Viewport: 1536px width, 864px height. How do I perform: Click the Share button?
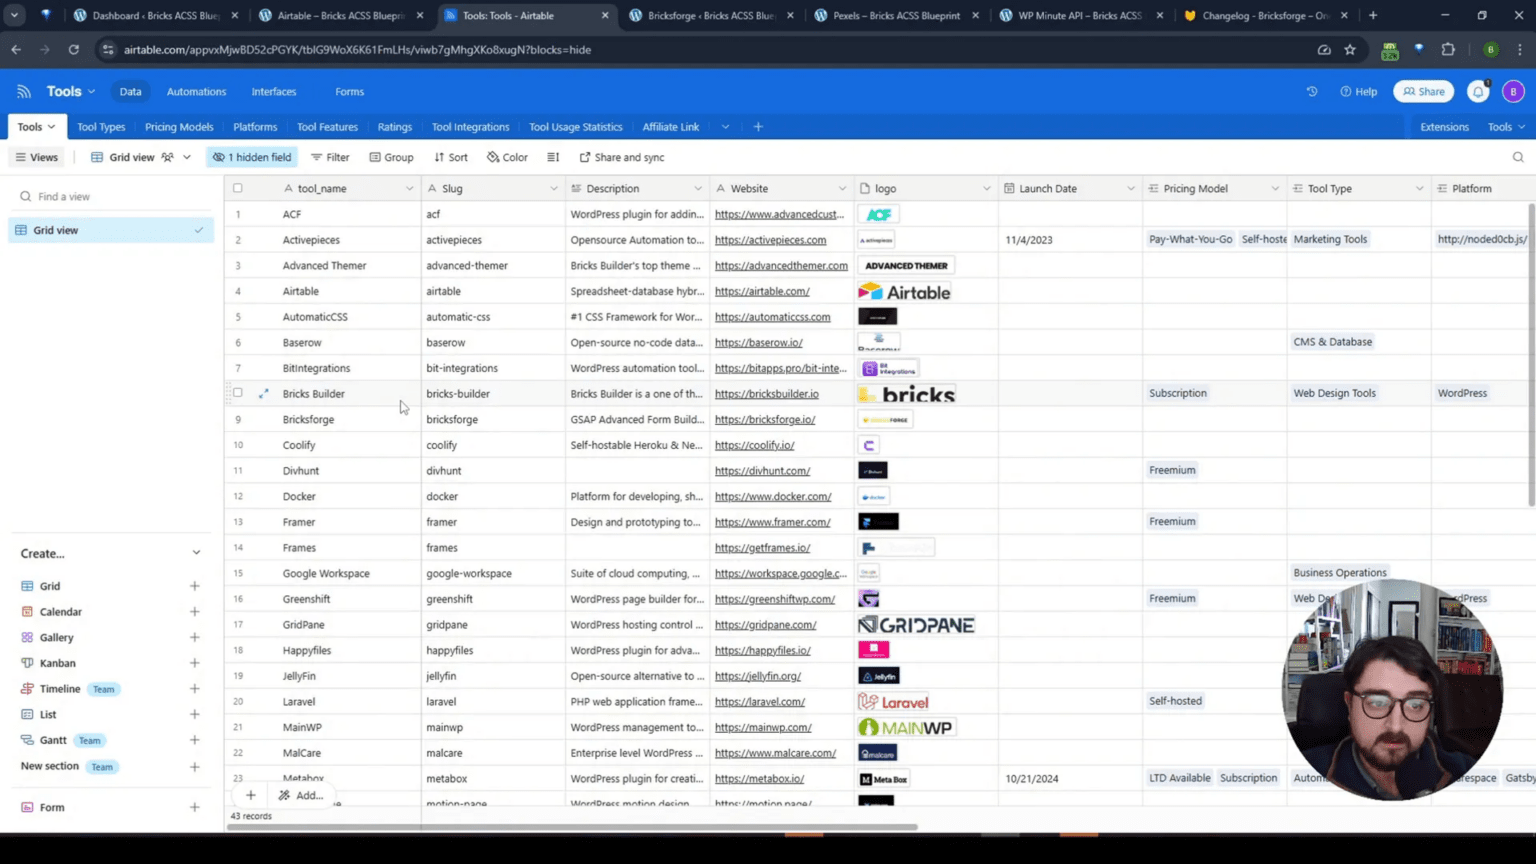tap(1423, 91)
